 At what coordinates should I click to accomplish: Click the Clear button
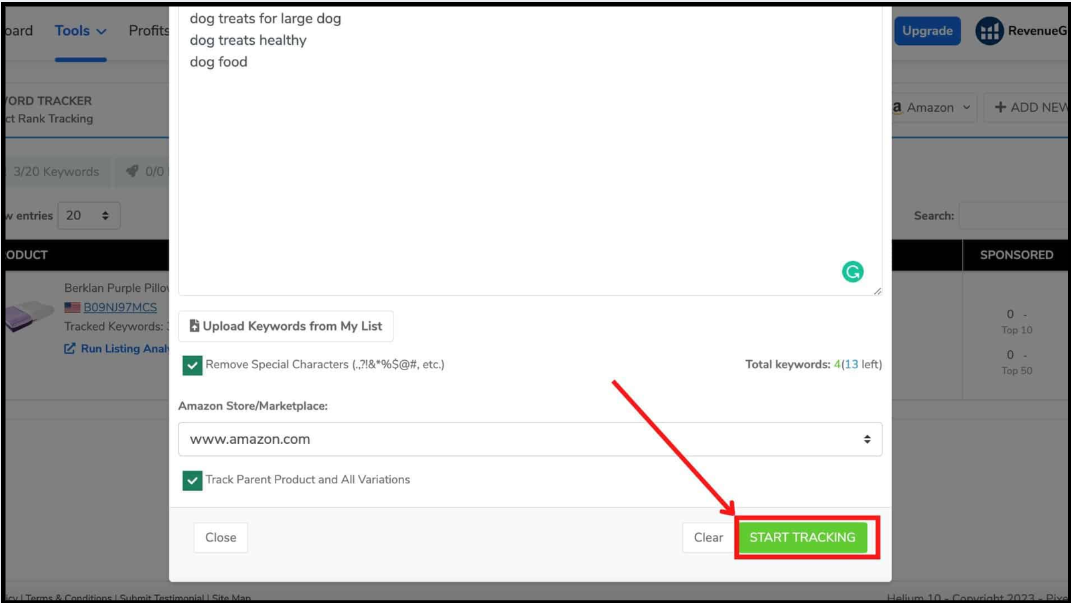(708, 538)
